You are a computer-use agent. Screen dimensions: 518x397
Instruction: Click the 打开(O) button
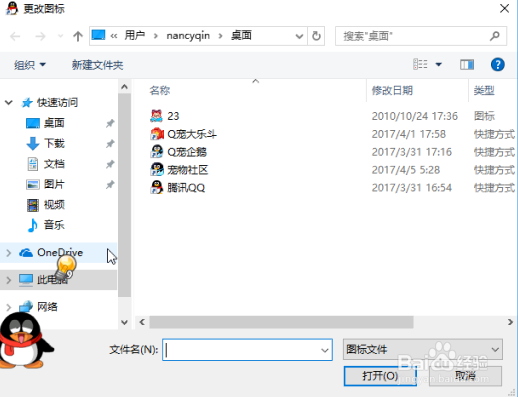coord(380,376)
